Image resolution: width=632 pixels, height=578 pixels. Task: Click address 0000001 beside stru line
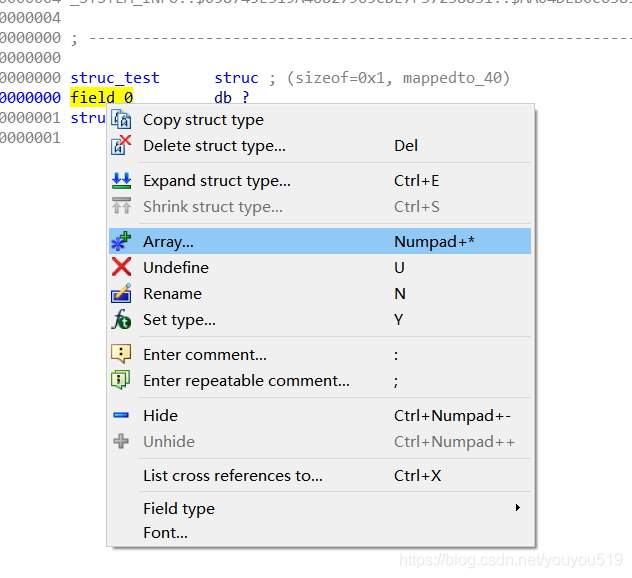30,118
